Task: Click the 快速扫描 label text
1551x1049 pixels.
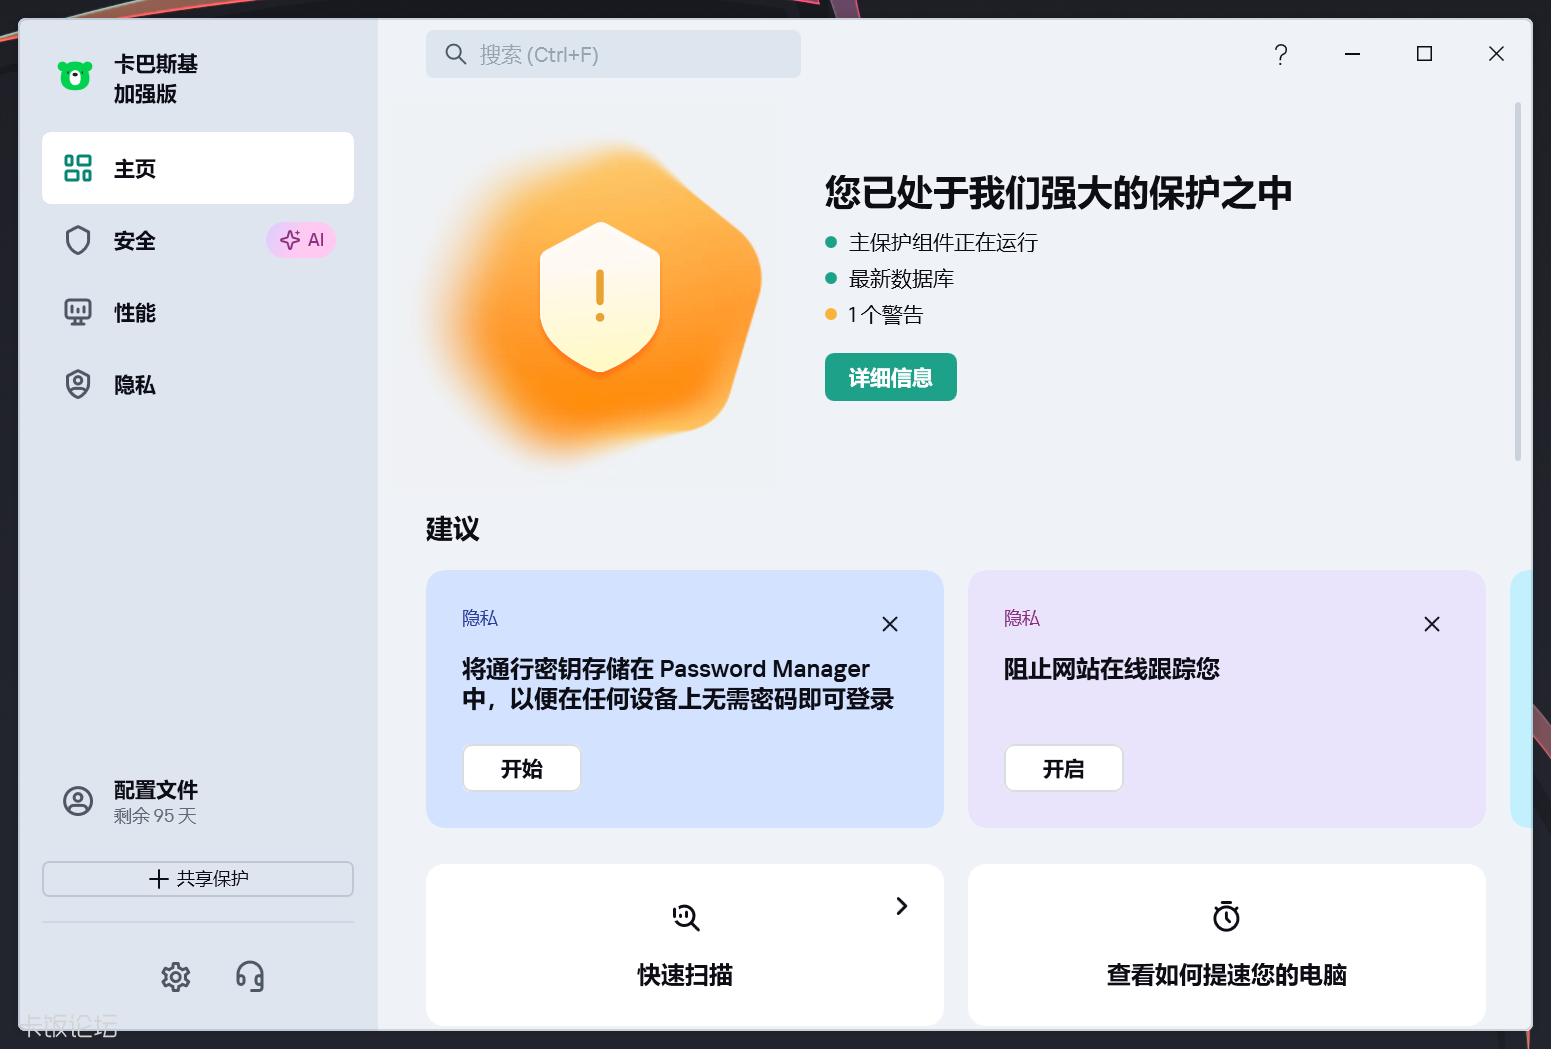Action: click(x=685, y=974)
